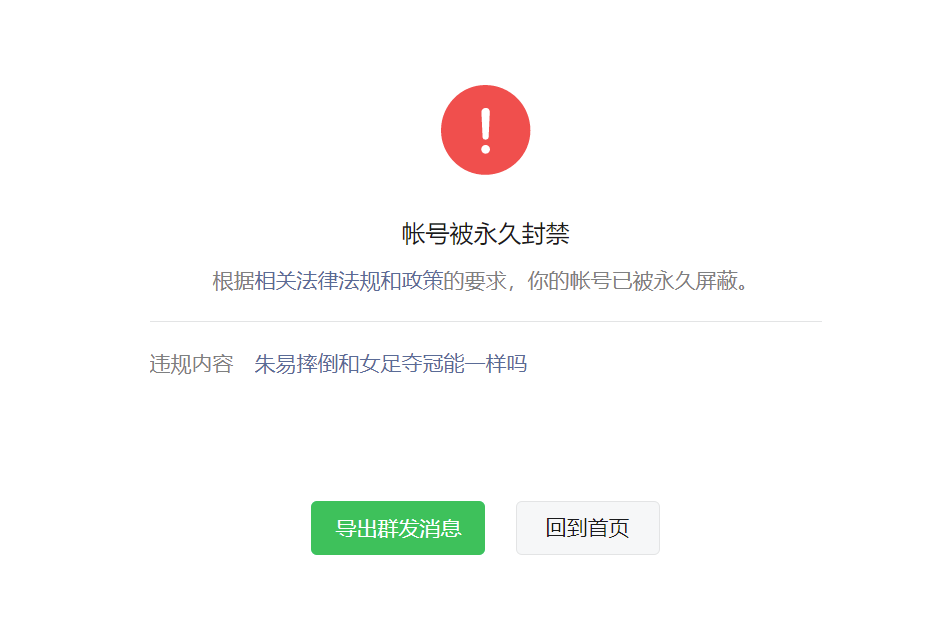Export group messages using the green button
The image size is (949, 618).
pyautogui.click(x=398, y=528)
